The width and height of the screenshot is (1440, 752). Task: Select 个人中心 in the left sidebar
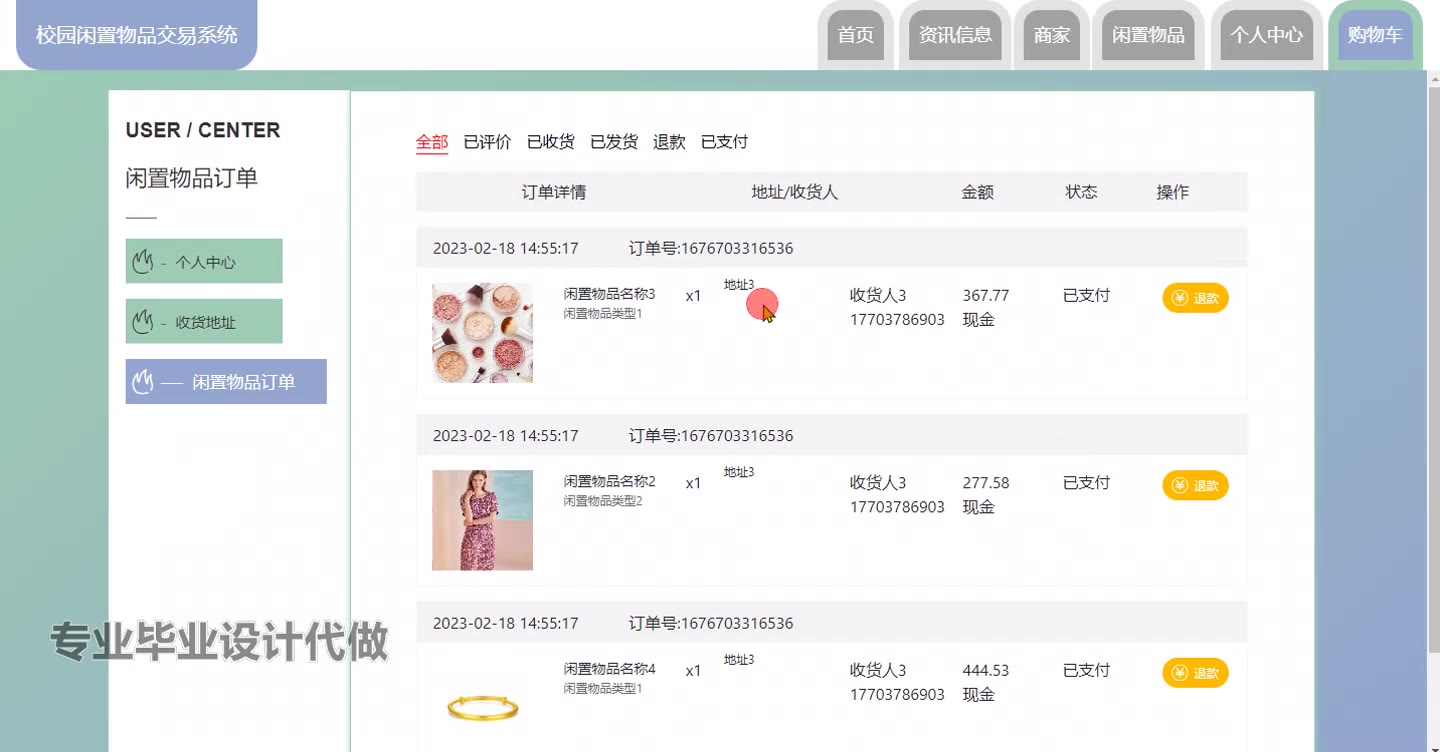coord(204,261)
